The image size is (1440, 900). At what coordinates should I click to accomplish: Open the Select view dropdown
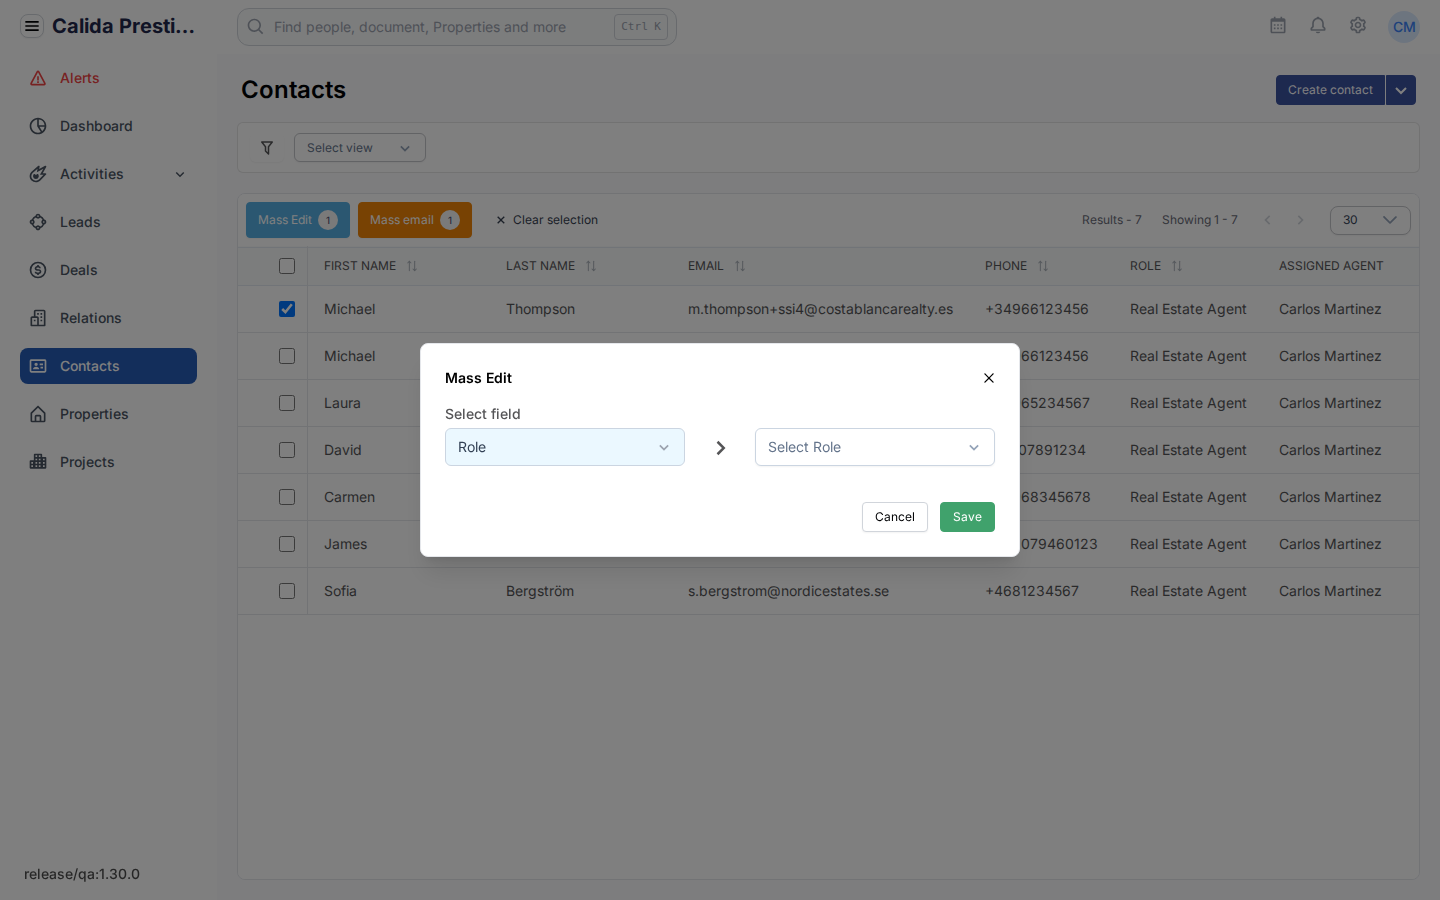click(x=360, y=148)
